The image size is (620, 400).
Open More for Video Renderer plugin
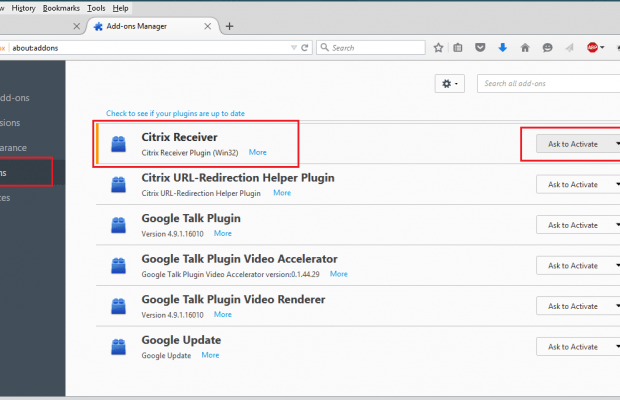(223, 314)
